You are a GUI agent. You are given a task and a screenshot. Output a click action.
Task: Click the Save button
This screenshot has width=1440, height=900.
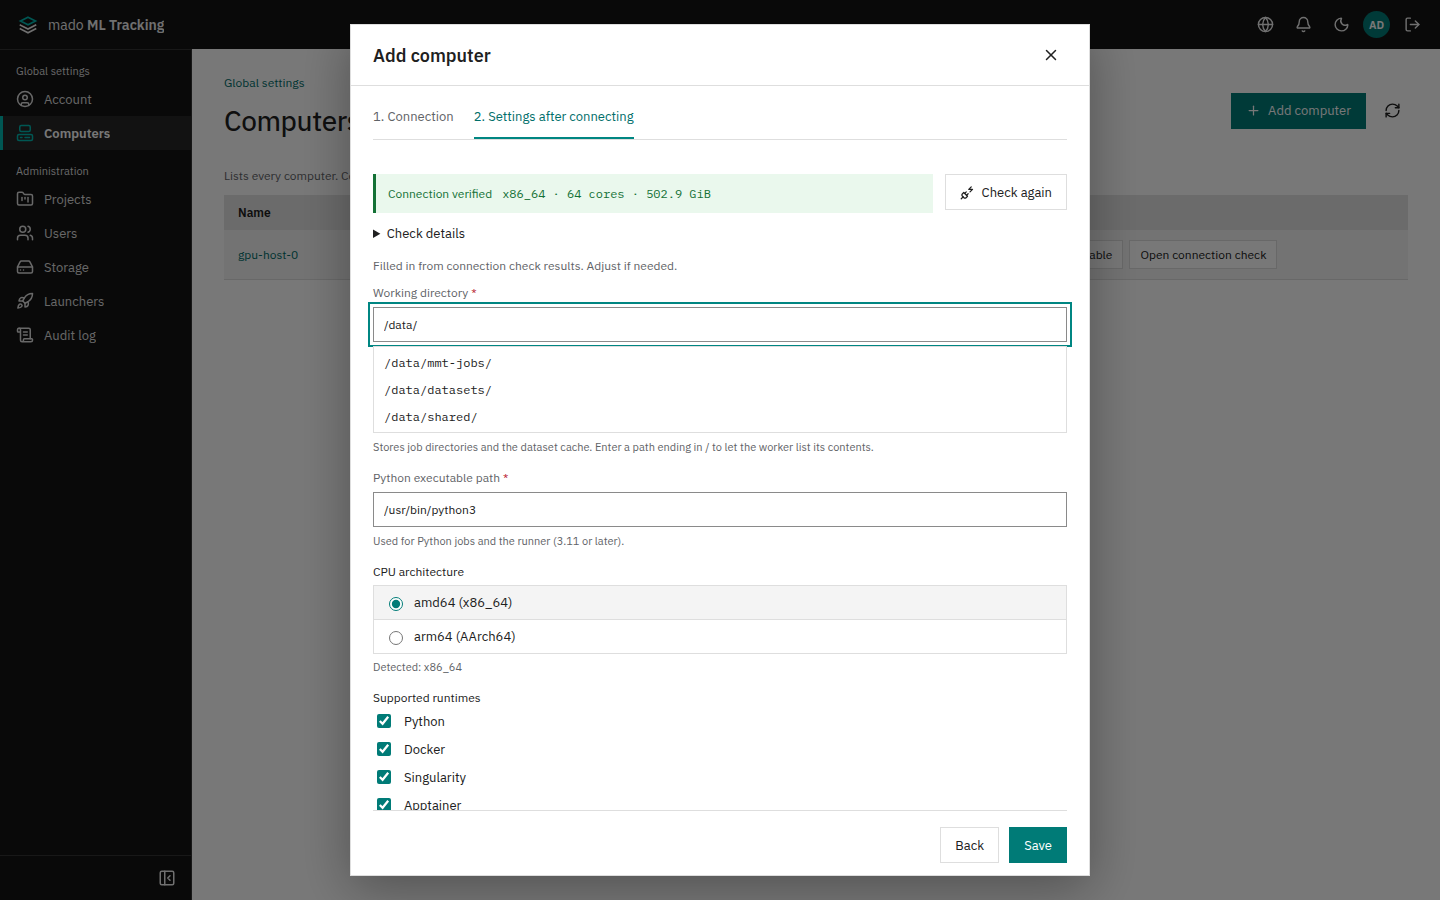[x=1038, y=845]
